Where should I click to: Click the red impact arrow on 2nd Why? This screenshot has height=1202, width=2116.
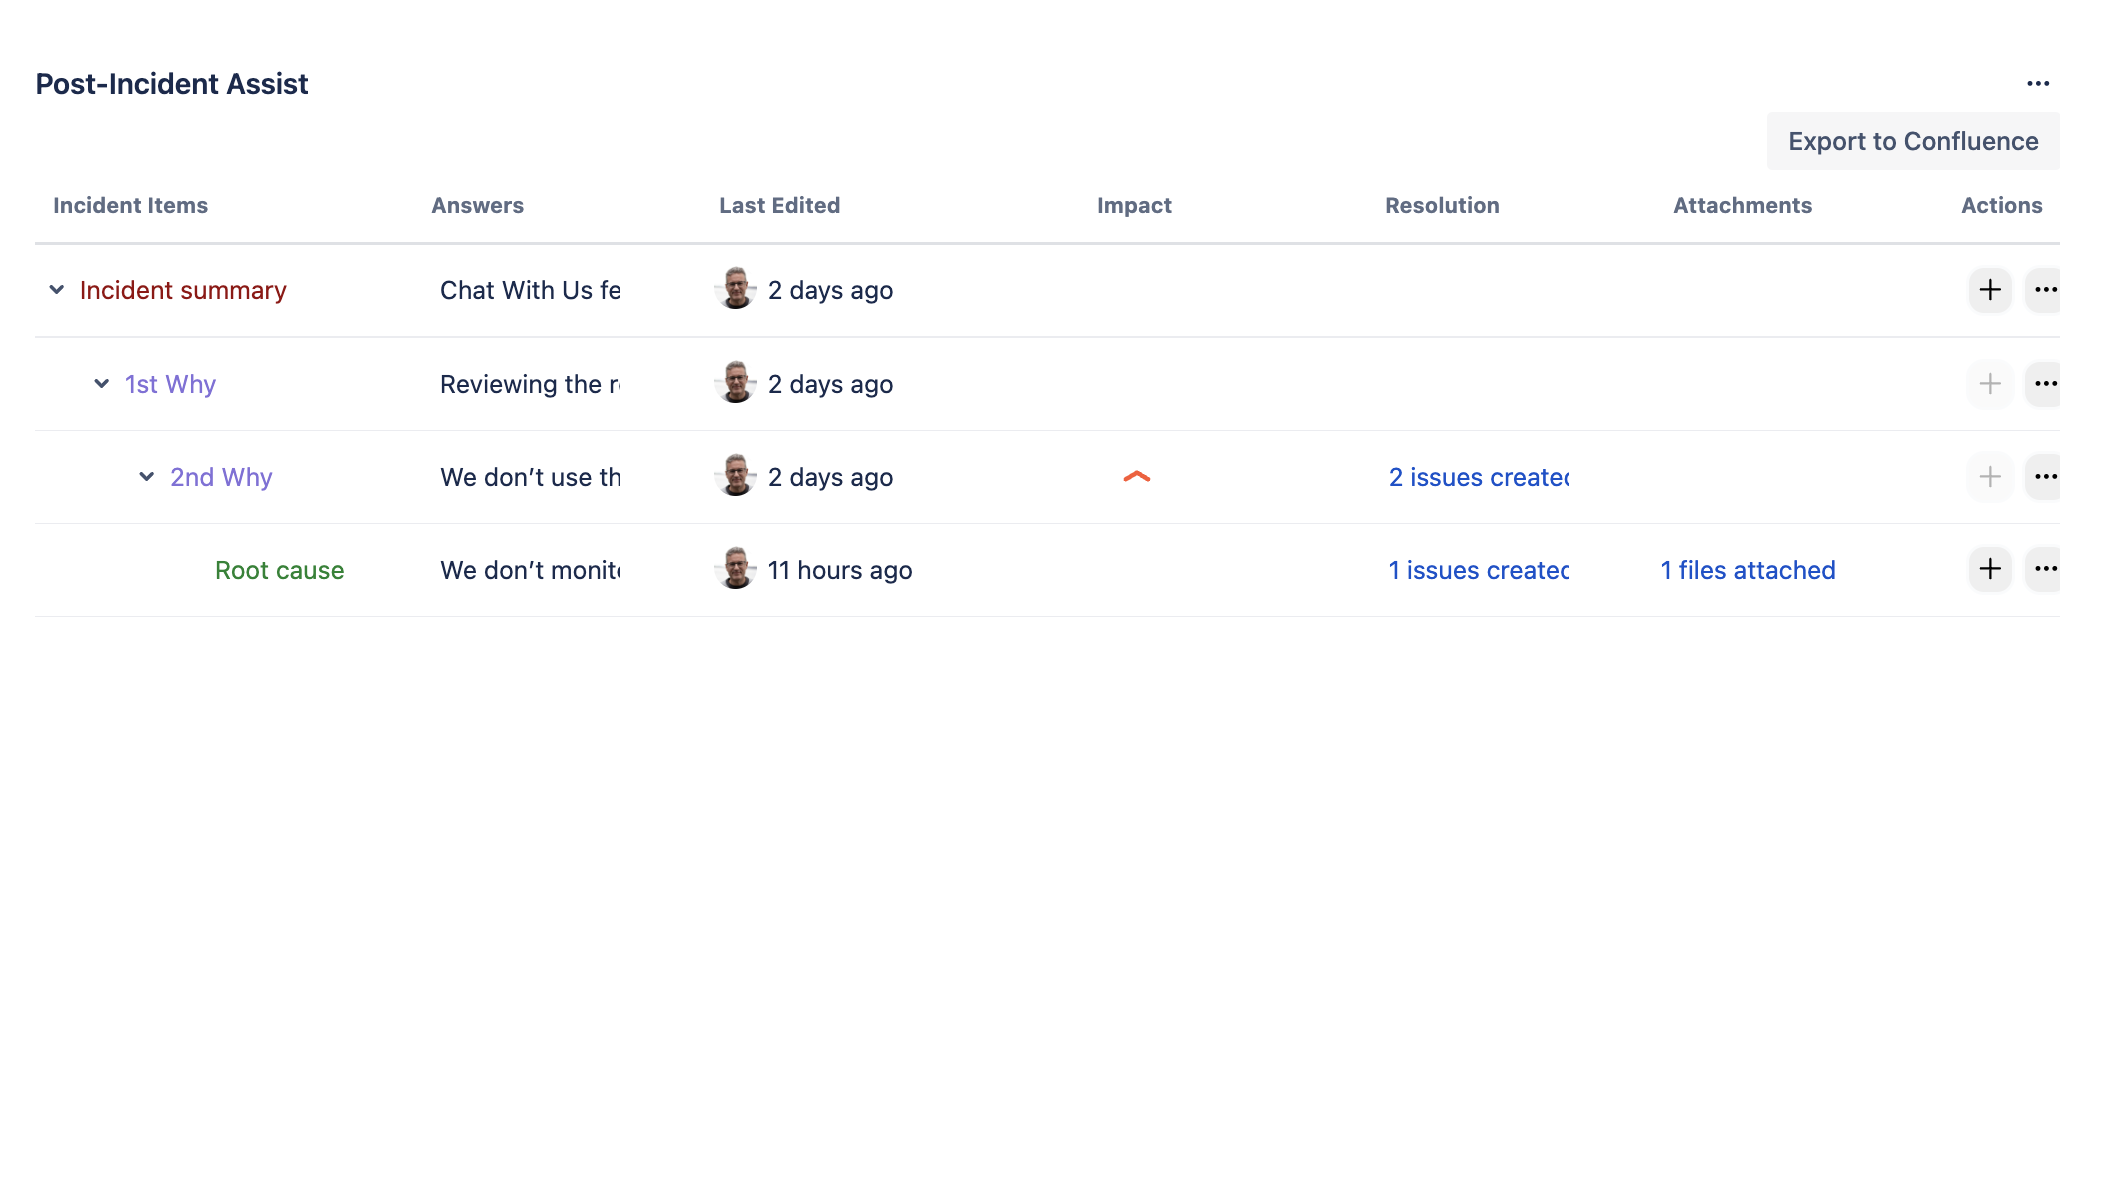pyautogui.click(x=1136, y=477)
